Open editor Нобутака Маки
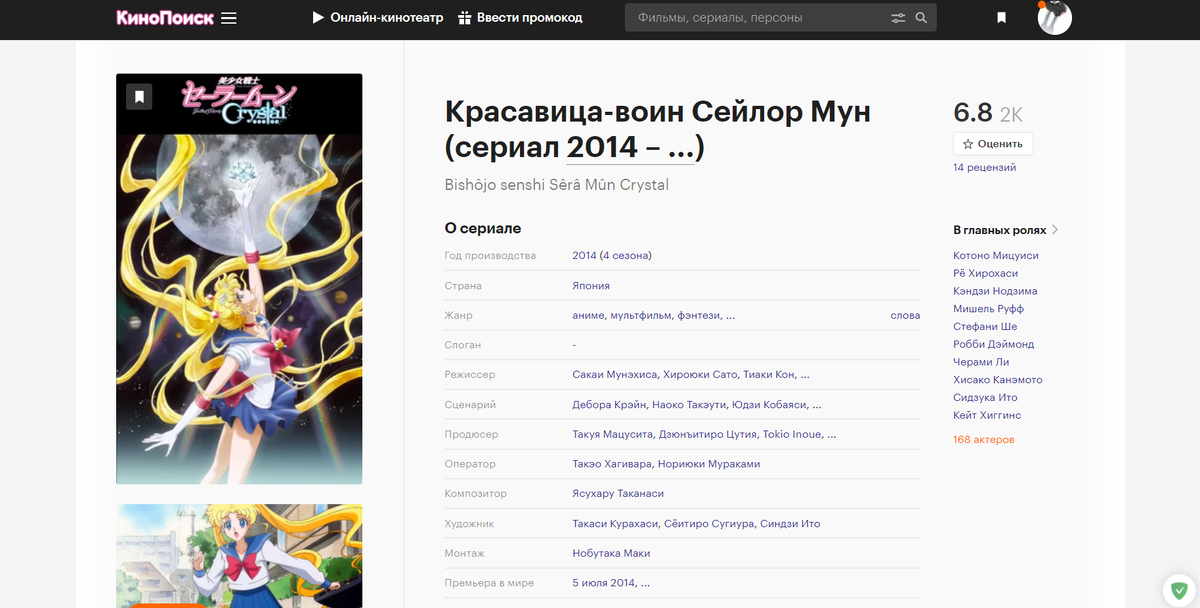 tap(611, 553)
